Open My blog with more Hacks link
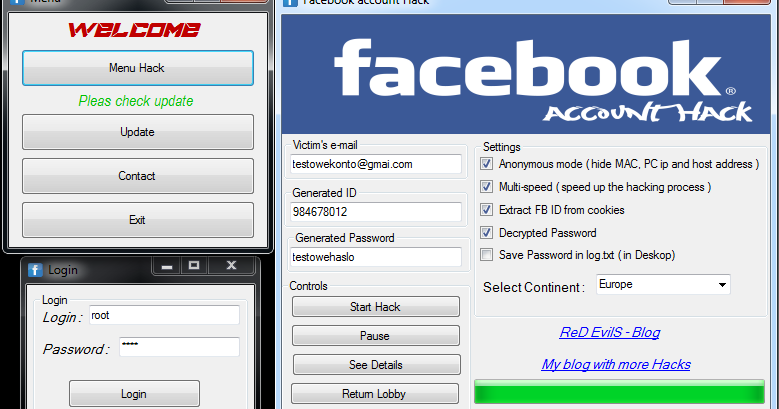This screenshot has height=409, width=779. (x=616, y=364)
